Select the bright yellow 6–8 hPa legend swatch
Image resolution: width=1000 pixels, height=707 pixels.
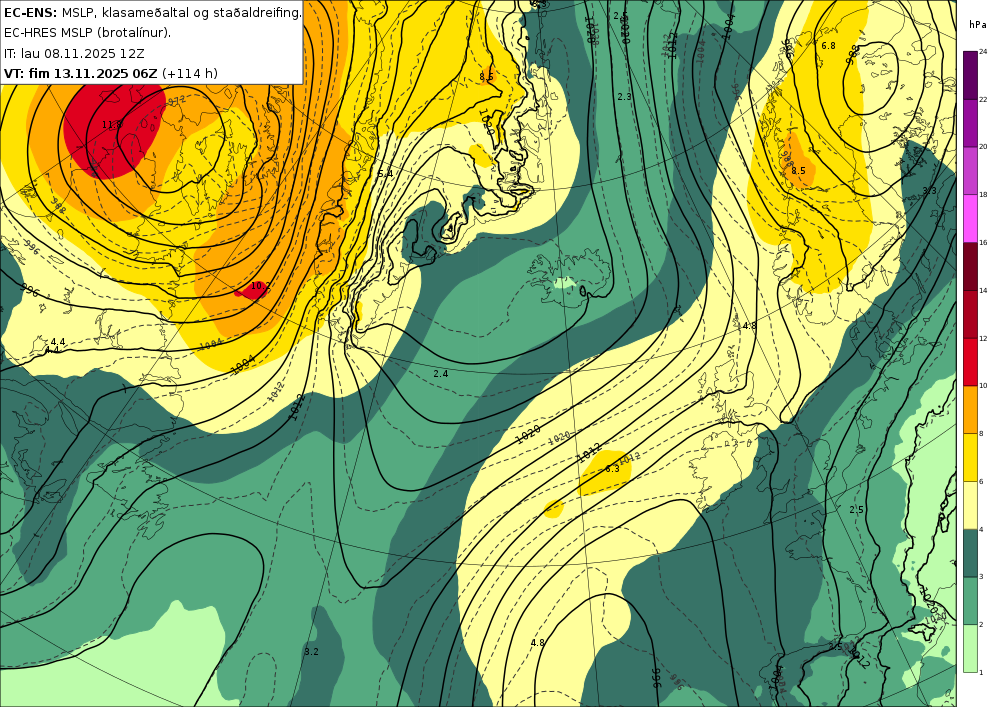[x=970, y=456]
